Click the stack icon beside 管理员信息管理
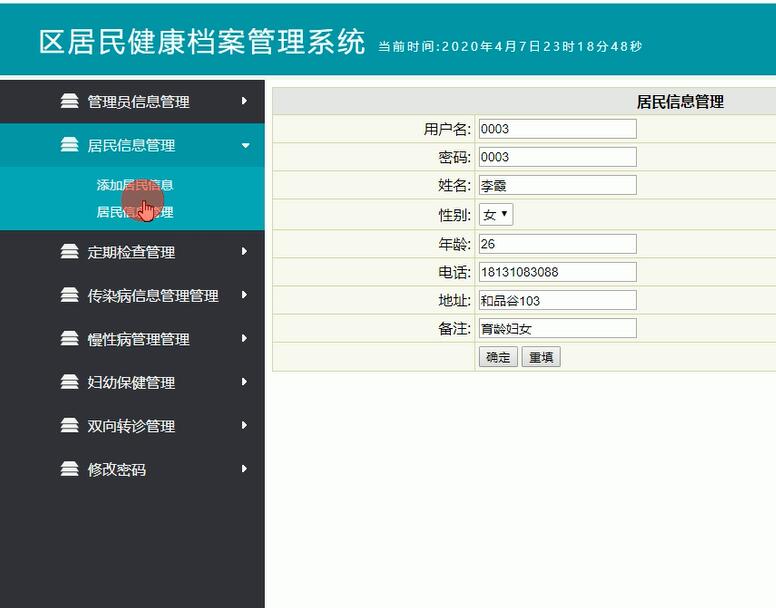776x608 pixels. (69, 101)
